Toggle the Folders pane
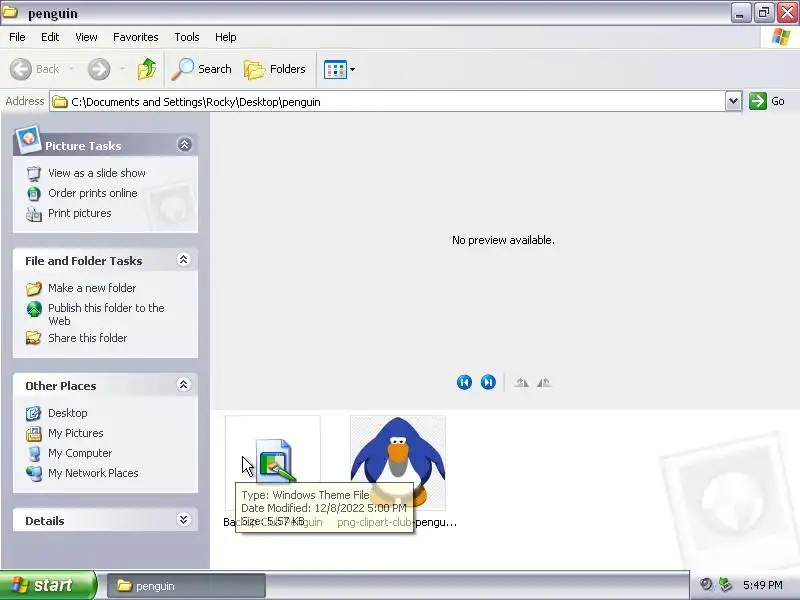 pyautogui.click(x=274, y=69)
